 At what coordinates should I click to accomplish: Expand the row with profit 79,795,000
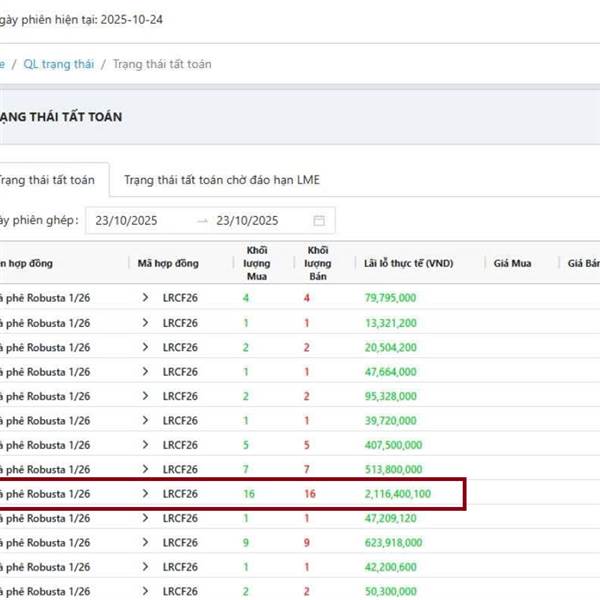[x=145, y=297]
